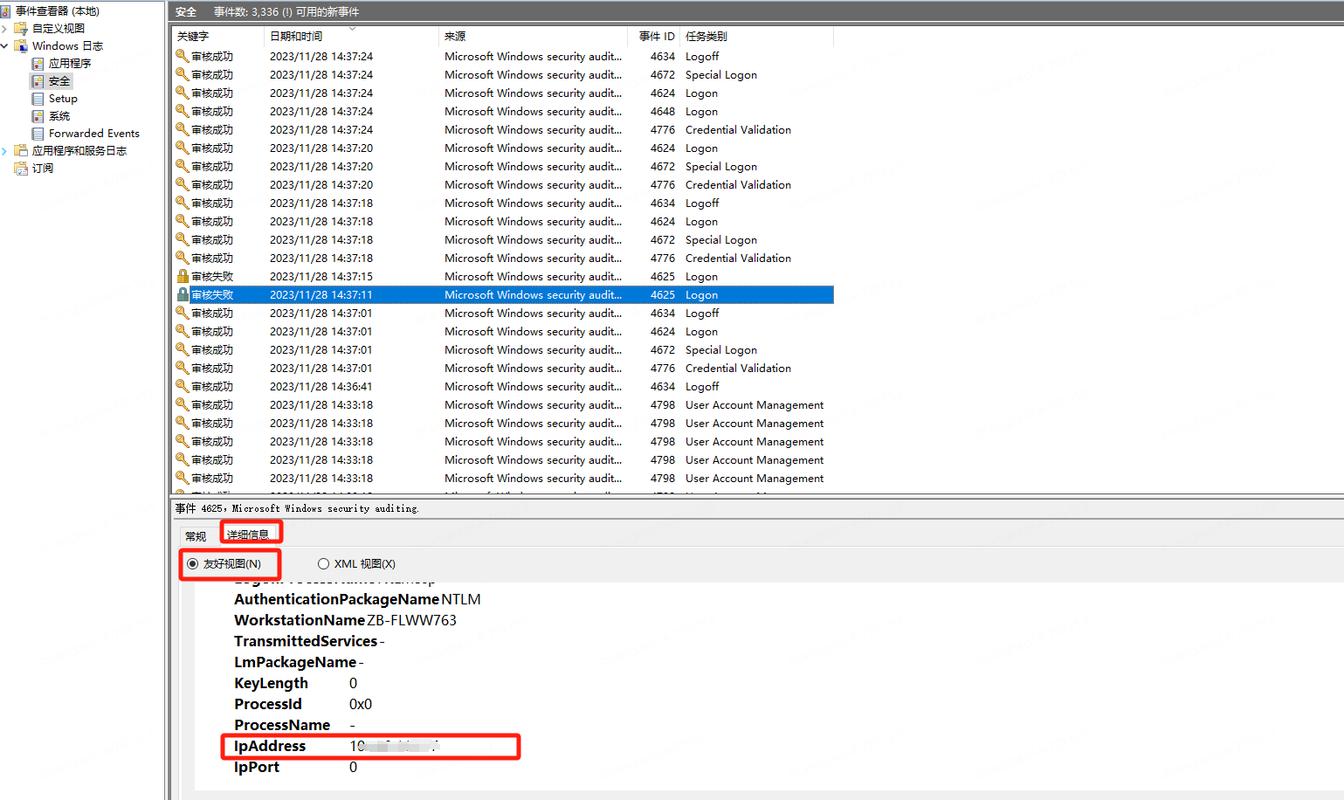Select the 14:37:20 Credential Validation event text
Image resolution: width=1344 pixels, height=800 pixels.
pos(738,185)
